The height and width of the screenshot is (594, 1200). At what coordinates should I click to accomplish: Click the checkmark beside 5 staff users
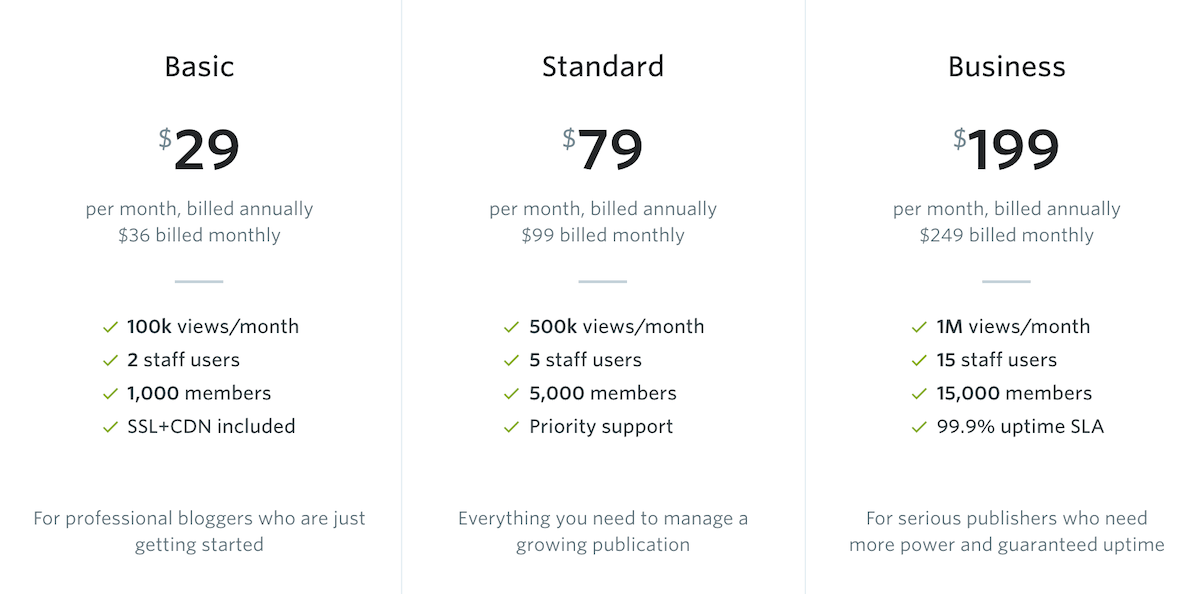[x=513, y=360]
